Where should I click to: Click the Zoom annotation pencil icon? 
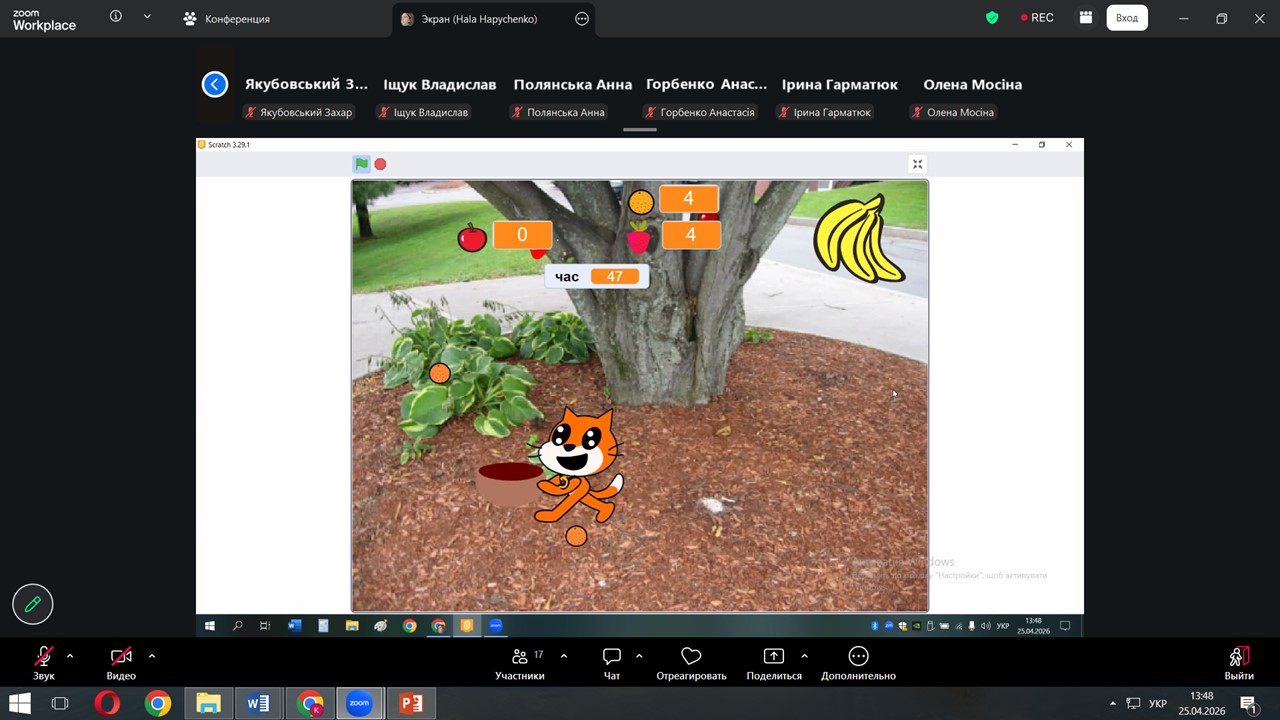[x=32, y=604]
